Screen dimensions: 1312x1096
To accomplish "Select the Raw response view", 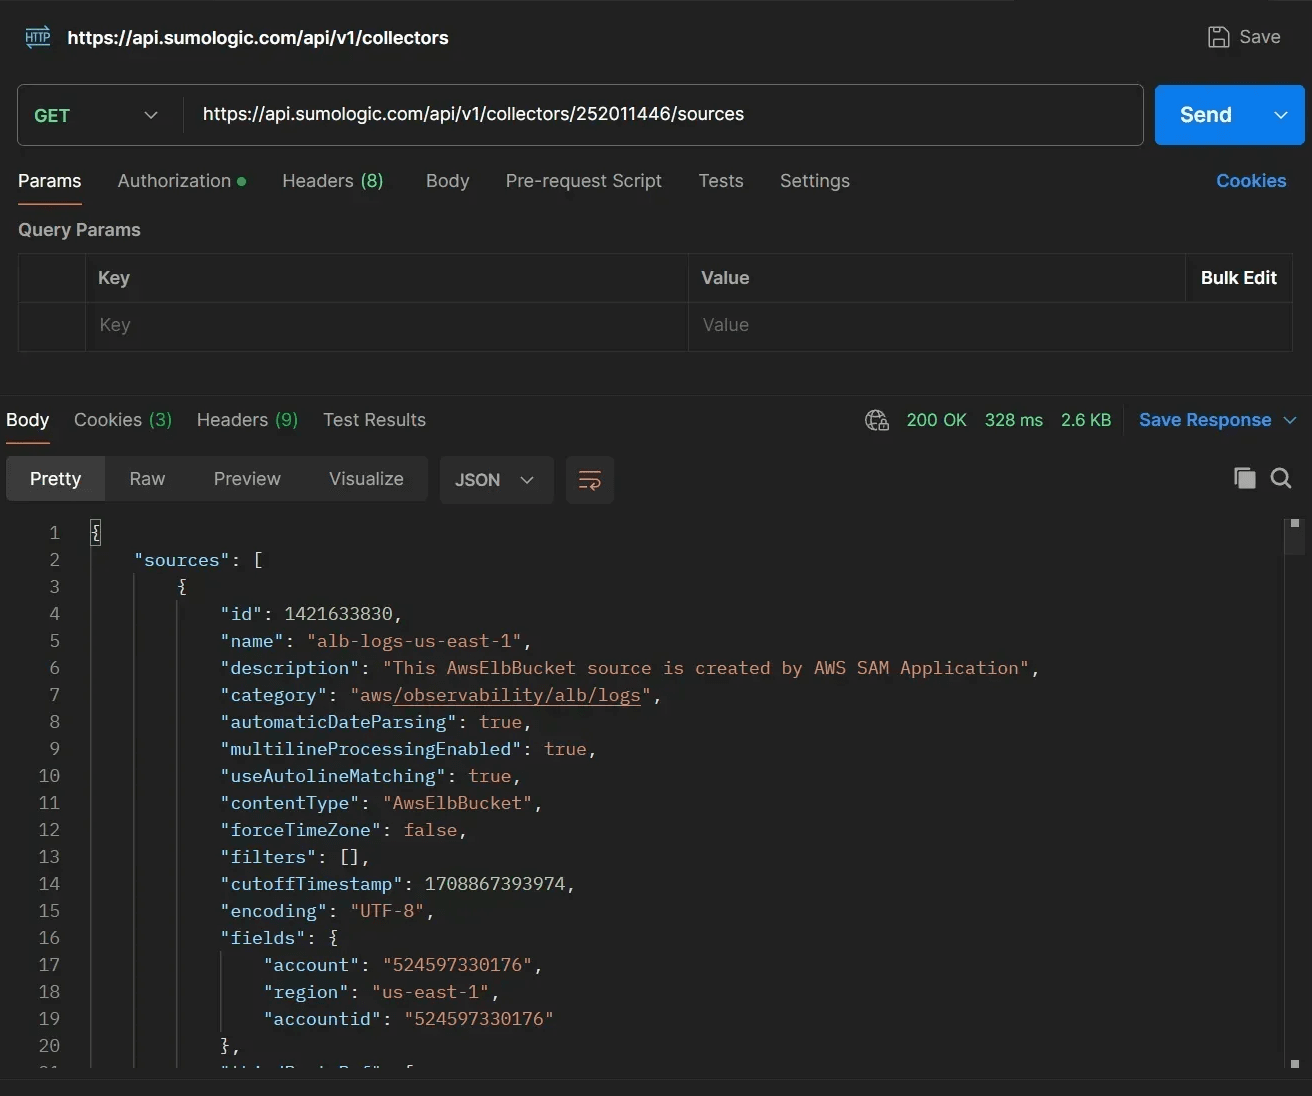I will [x=147, y=479].
